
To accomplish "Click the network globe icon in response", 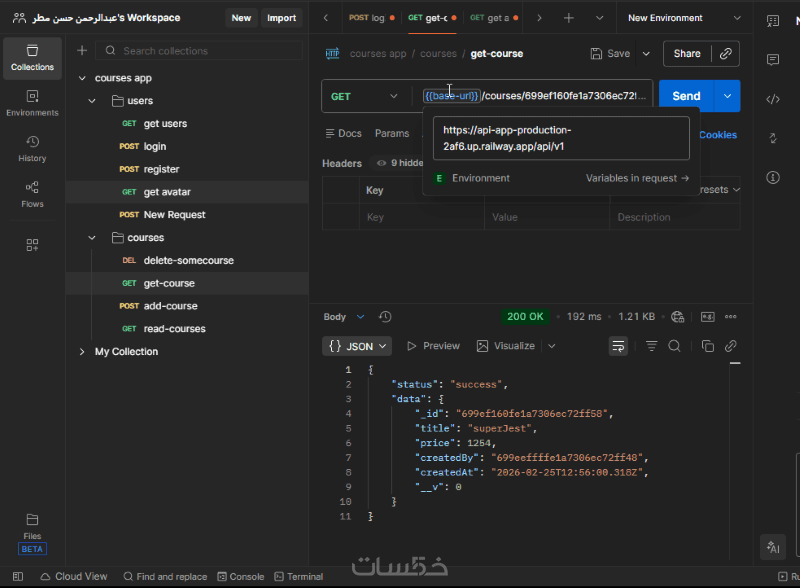I will (x=678, y=317).
